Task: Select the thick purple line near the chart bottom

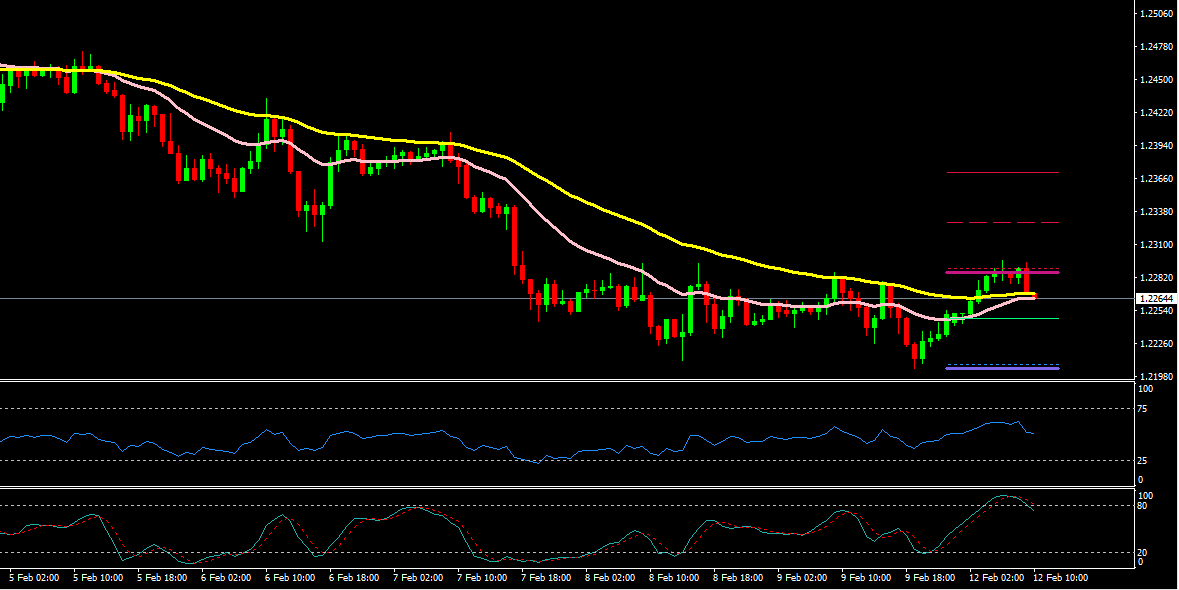Action: (x=1002, y=368)
